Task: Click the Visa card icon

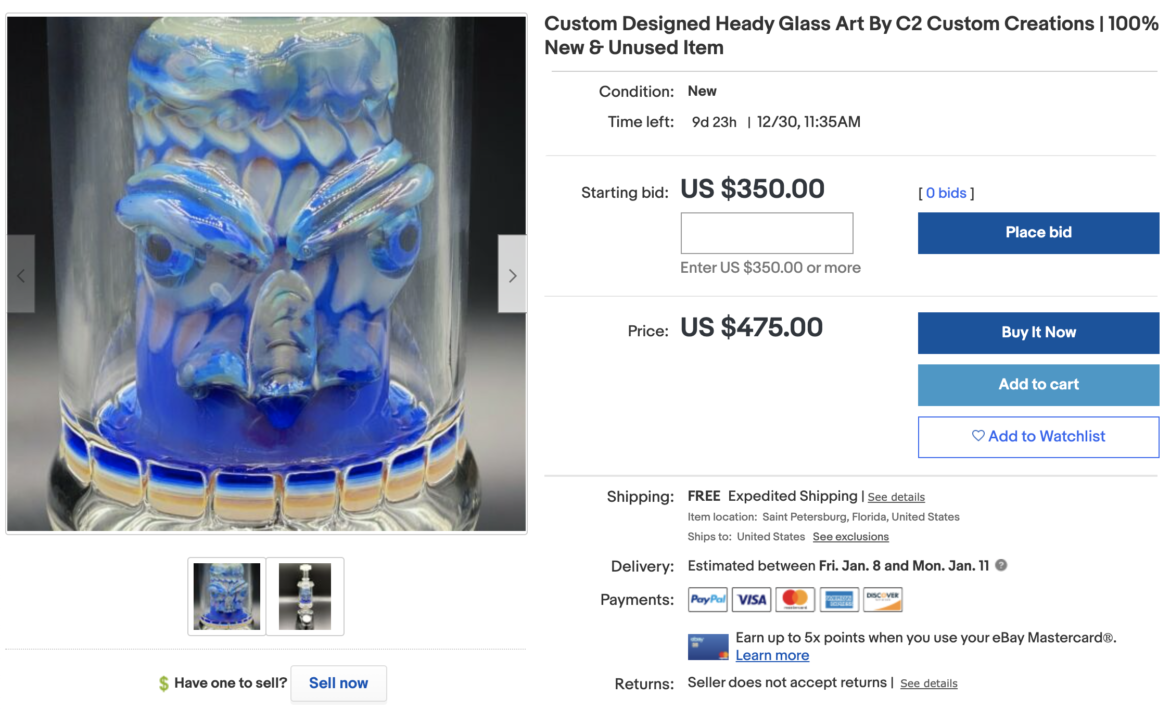Action: click(x=751, y=600)
